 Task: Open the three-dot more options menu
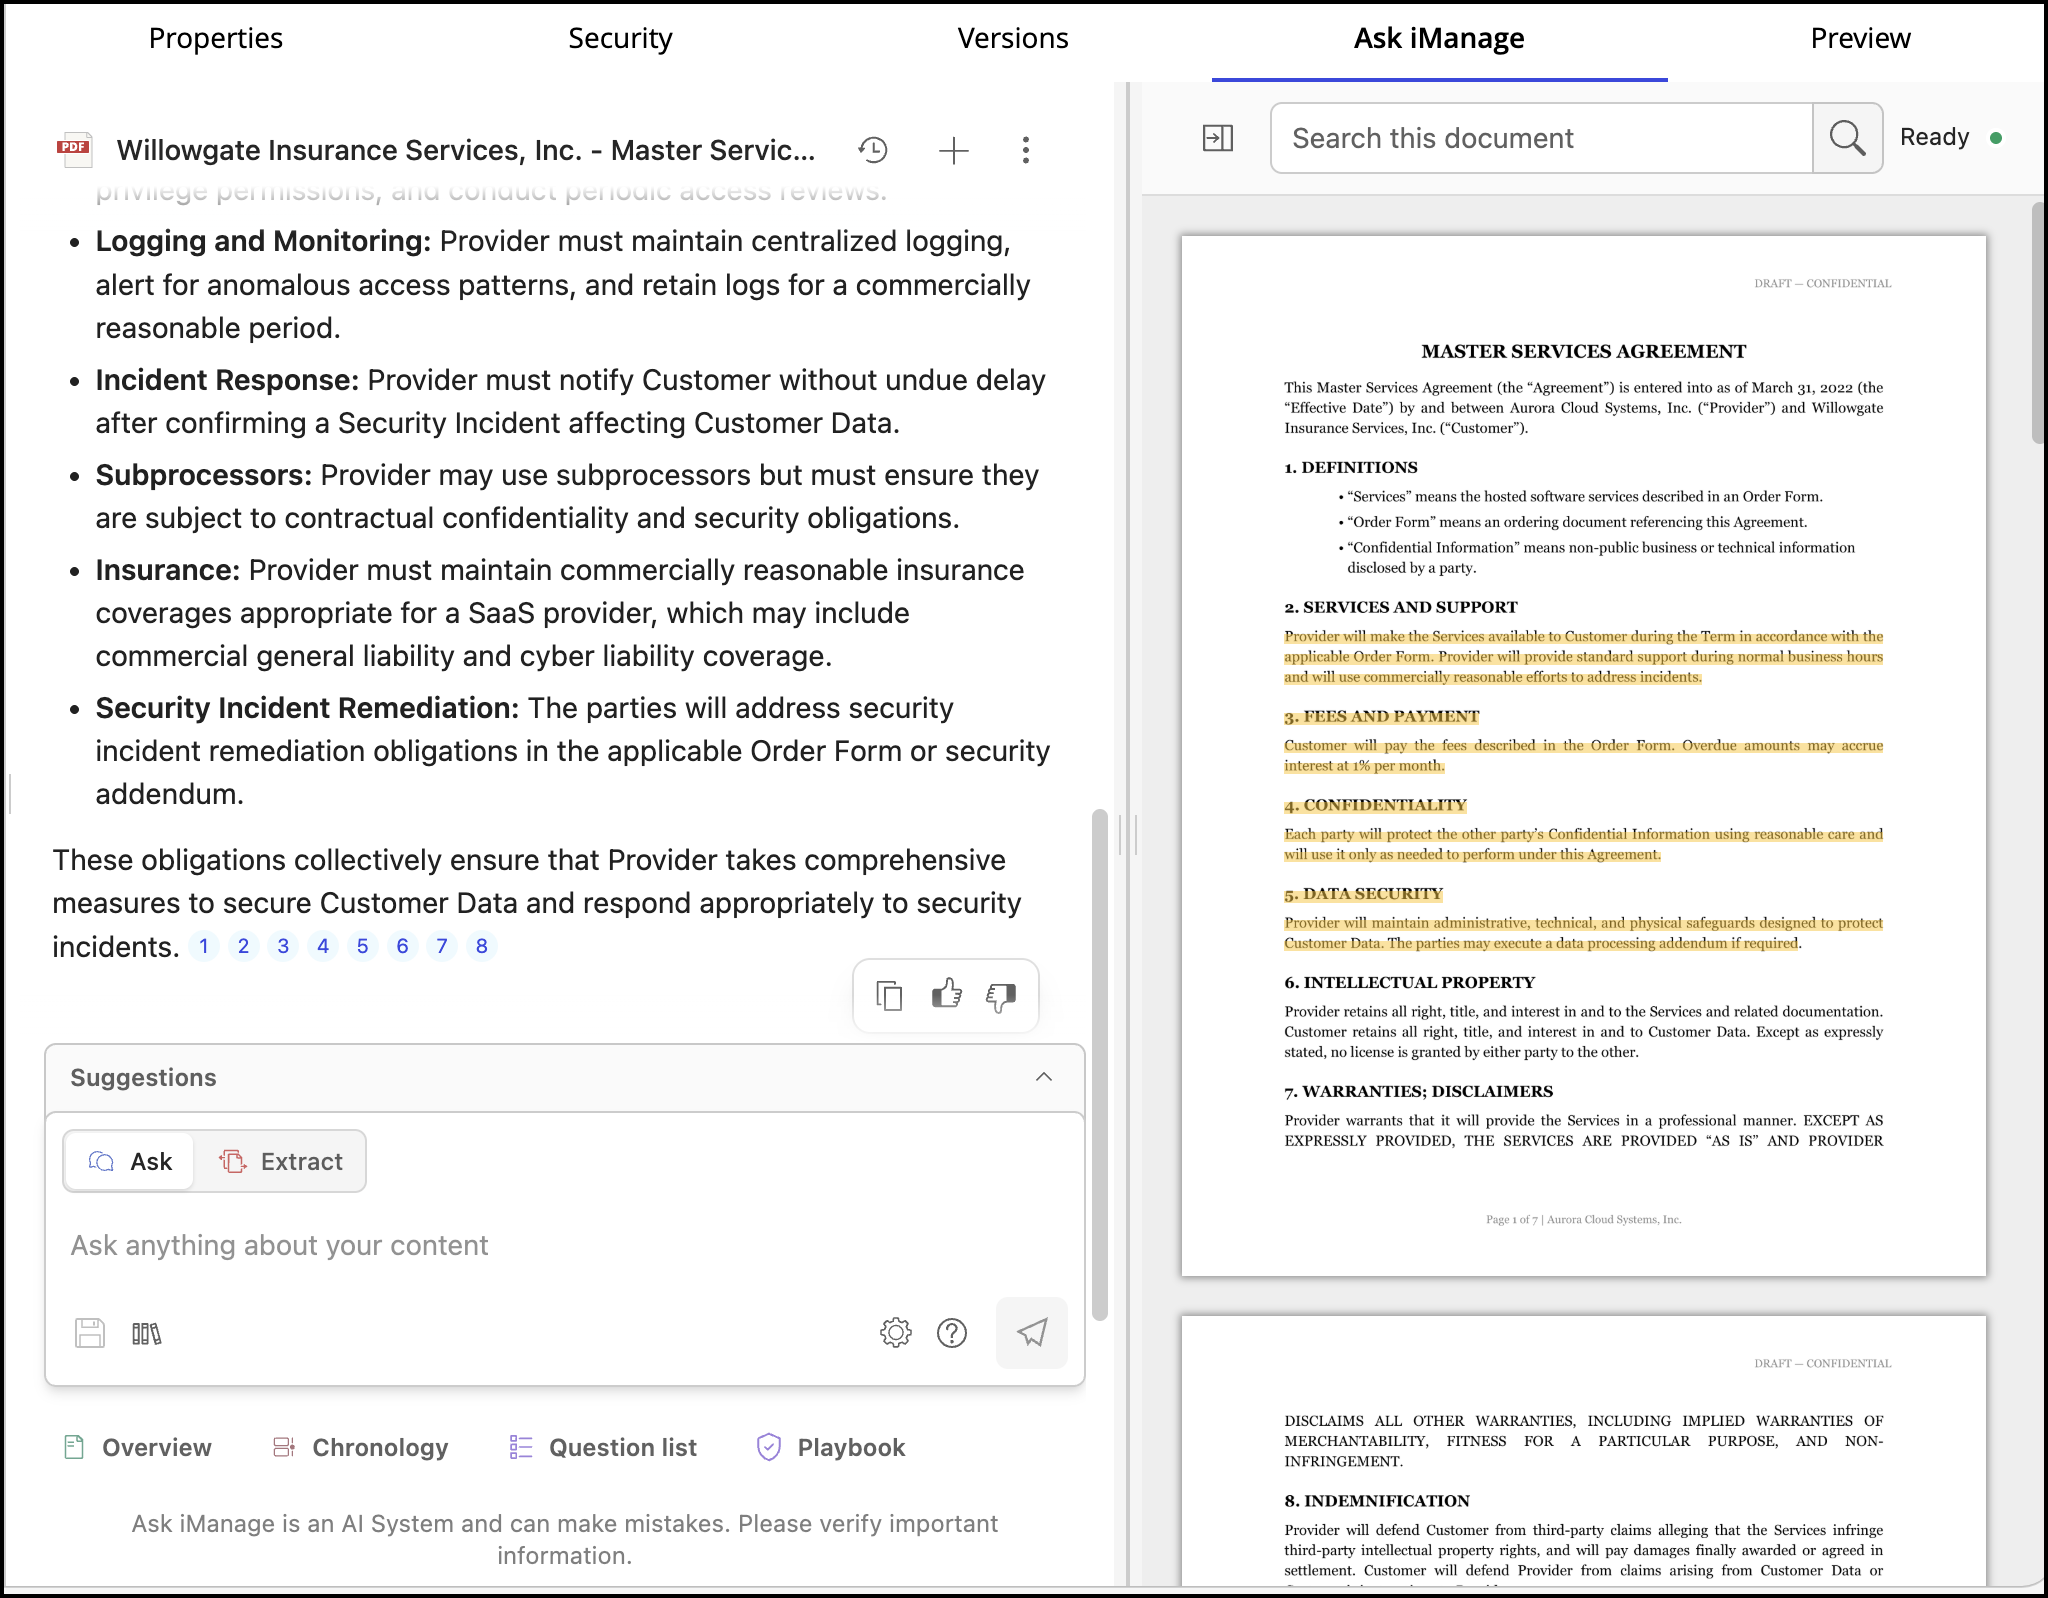[1026, 150]
